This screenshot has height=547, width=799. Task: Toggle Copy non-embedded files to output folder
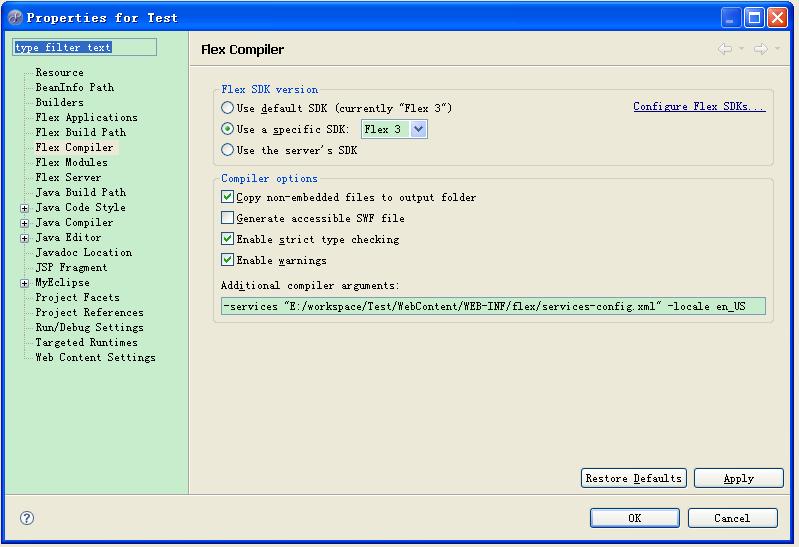[227, 197]
